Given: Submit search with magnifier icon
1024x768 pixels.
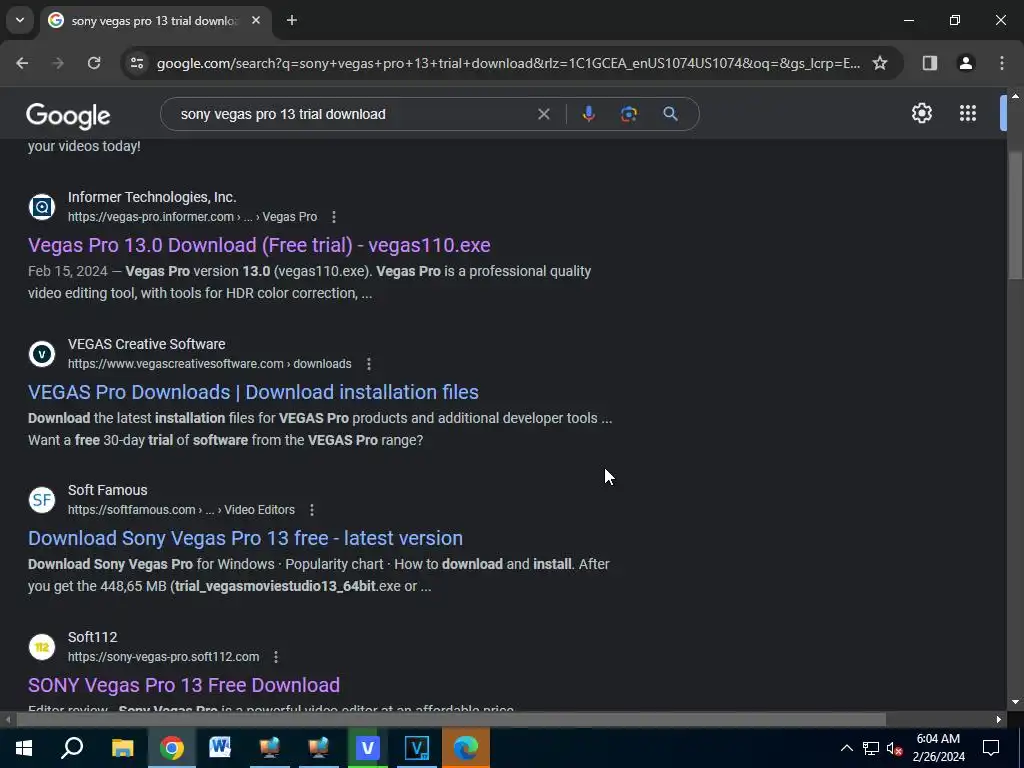Looking at the screenshot, I should pos(670,114).
